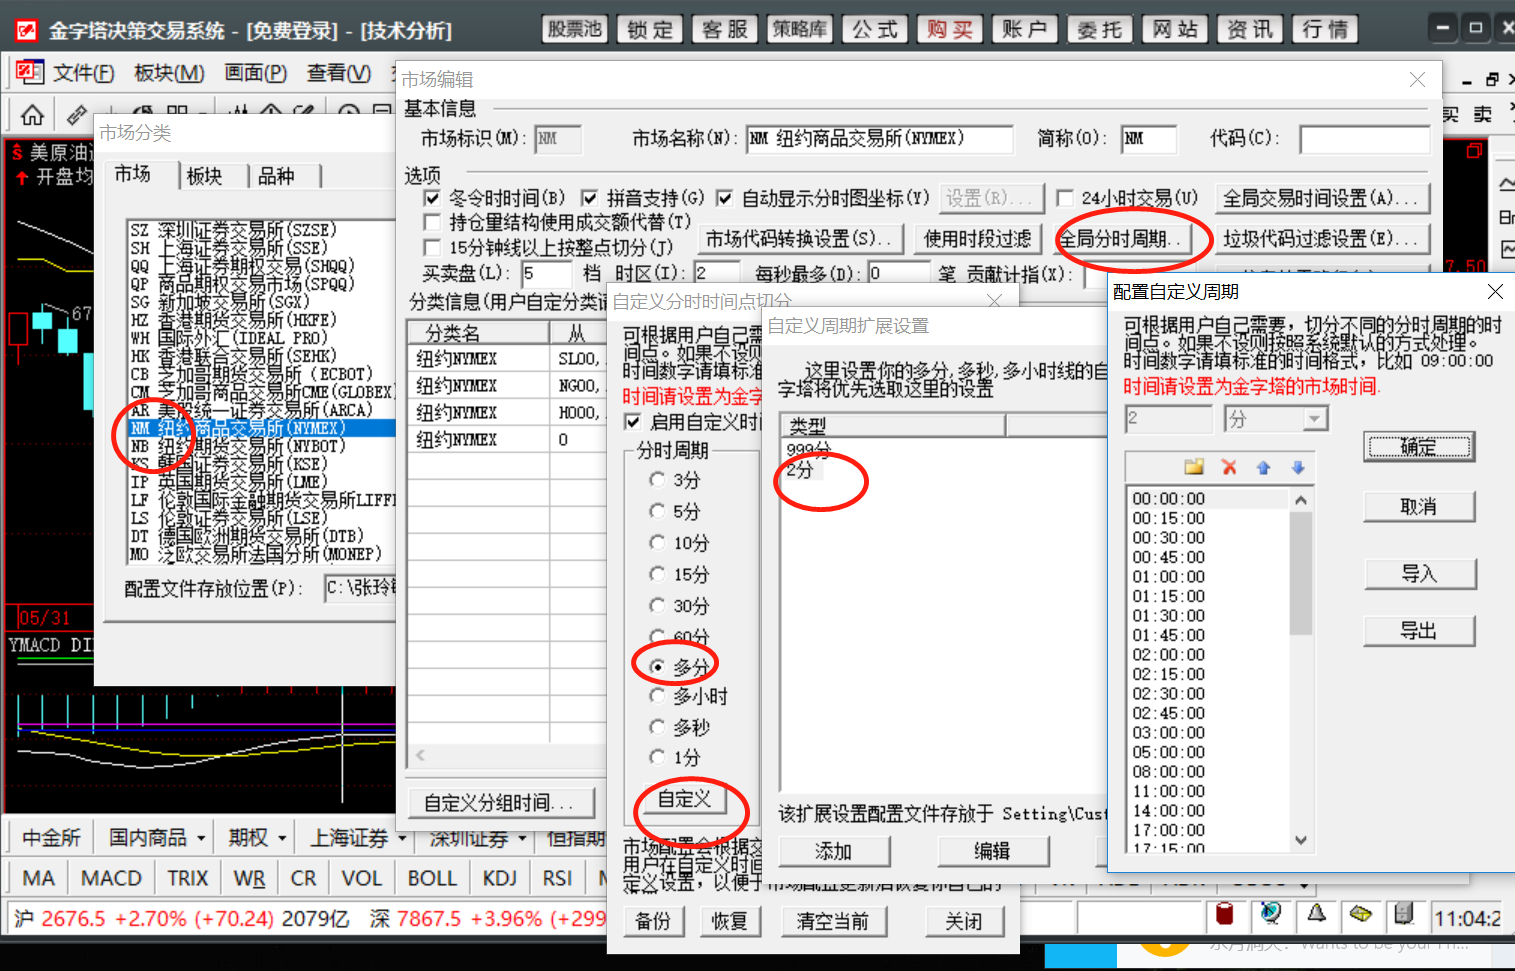Viewport: 1515px width, 971px height.
Task: Open the 分 unit dropdown in 配置自定义周期
Action: [1315, 419]
